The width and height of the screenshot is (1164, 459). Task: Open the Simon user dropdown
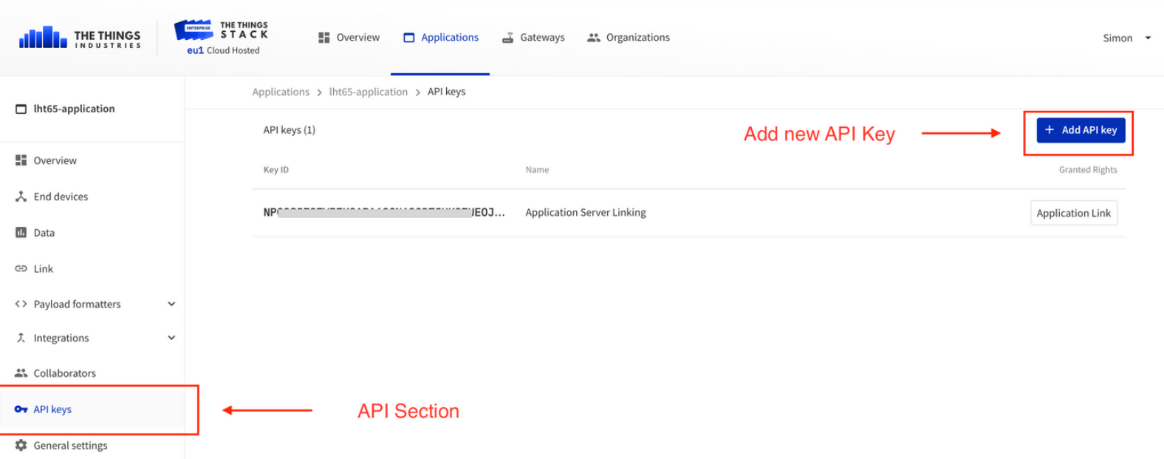tap(1126, 37)
